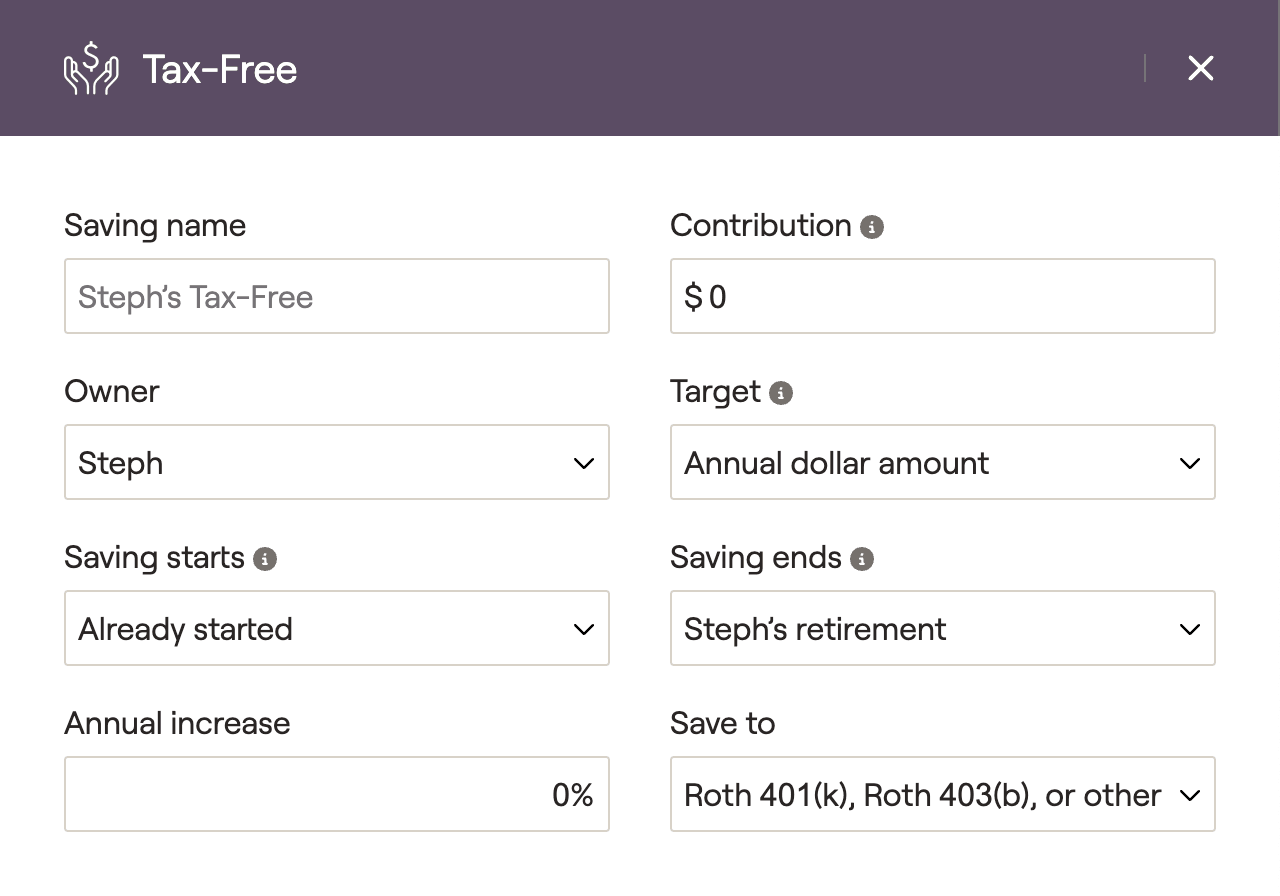Close the Tax-Free dialog
Image resolution: width=1280 pixels, height=896 pixels.
click(1200, 68)
